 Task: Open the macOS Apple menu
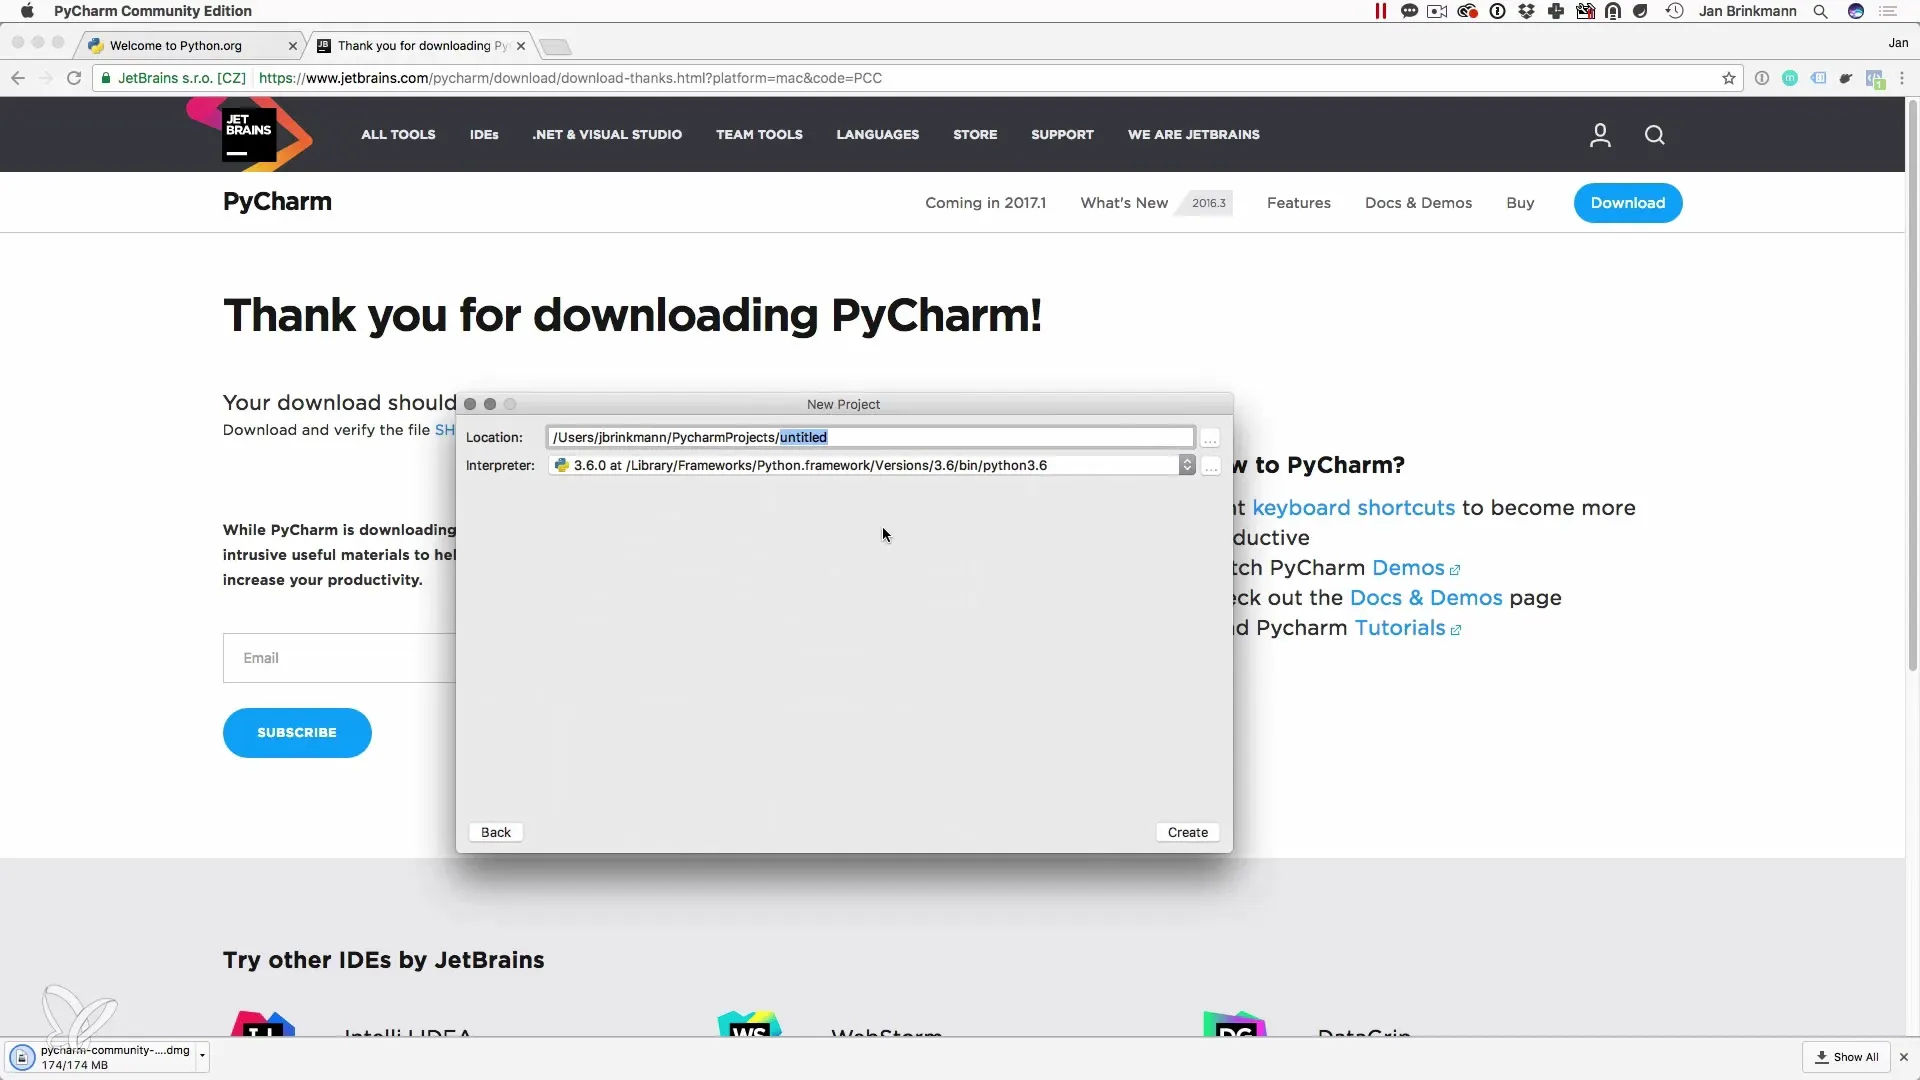point(27,11)
